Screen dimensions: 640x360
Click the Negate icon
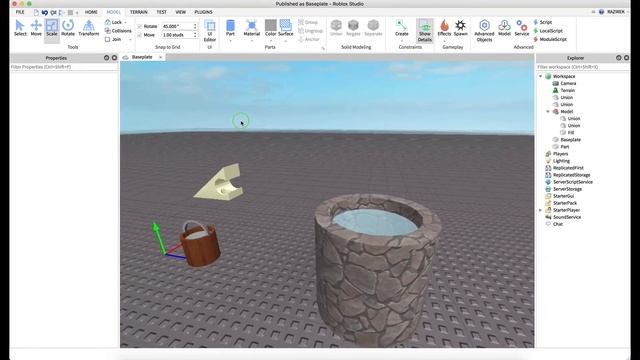click(353, 25)
